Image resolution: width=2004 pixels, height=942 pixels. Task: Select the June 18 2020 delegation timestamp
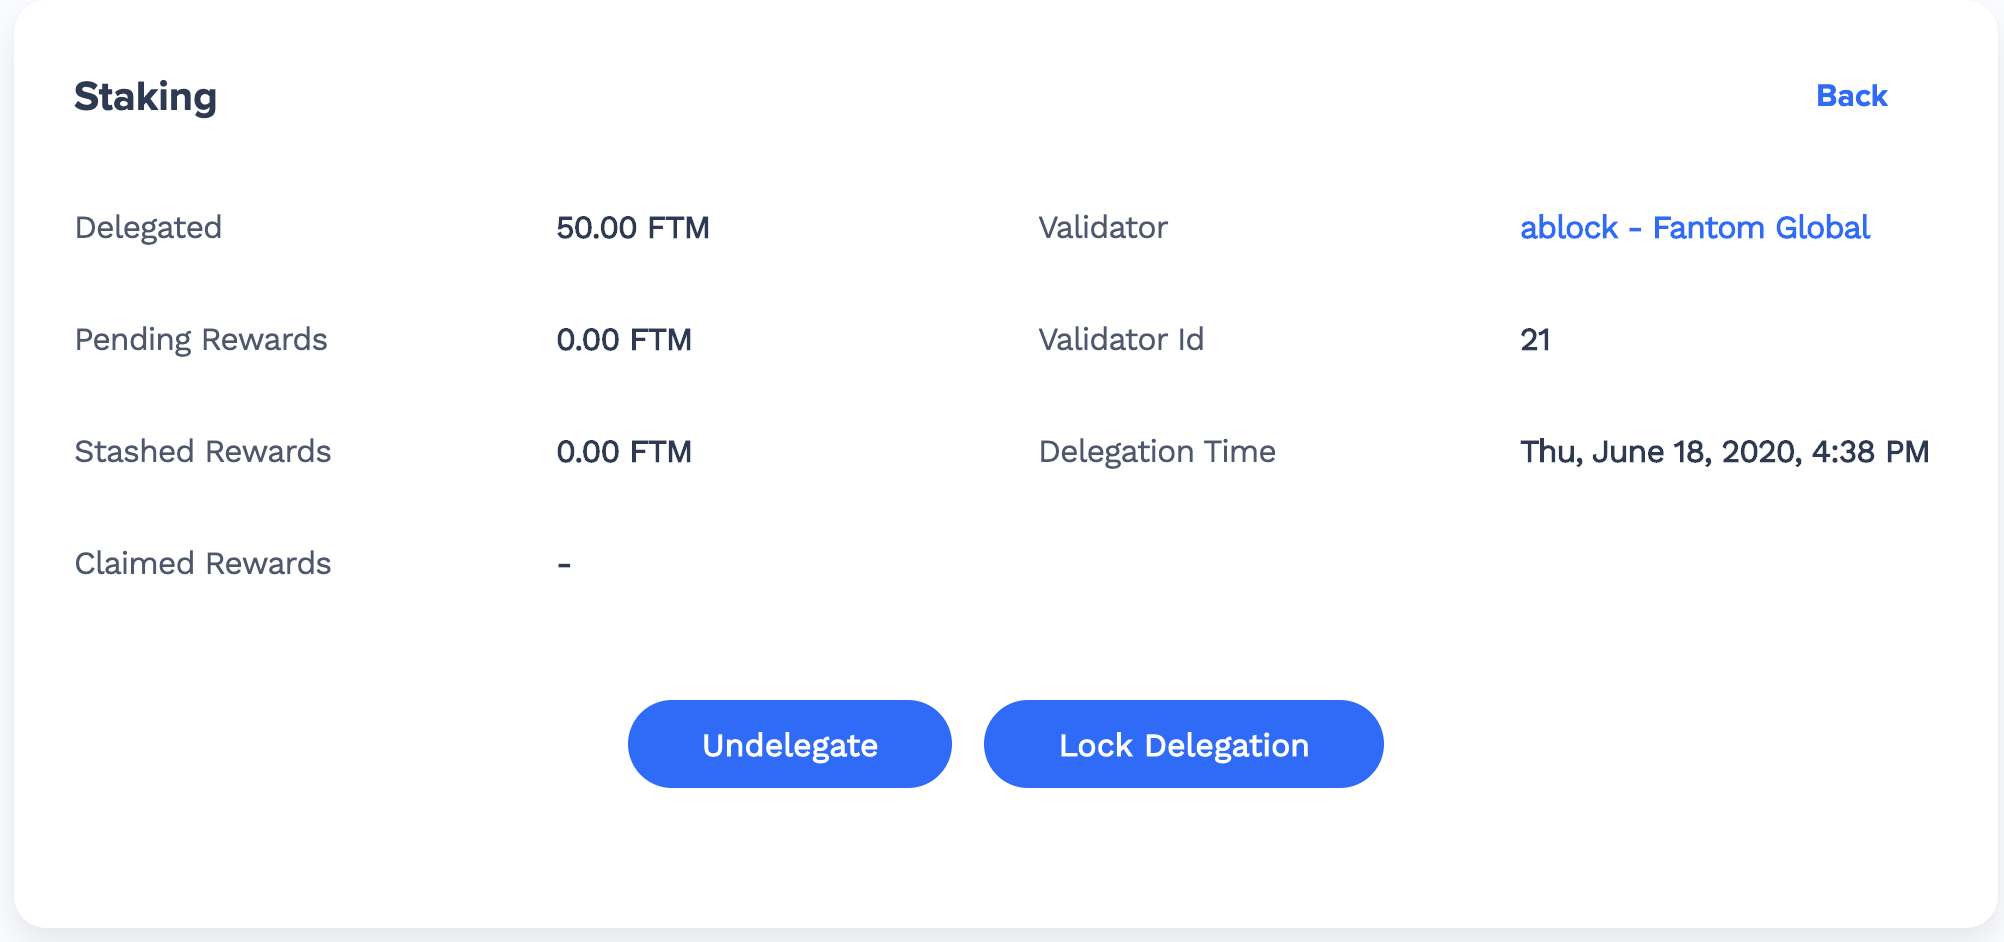(x=1723, y=452)
